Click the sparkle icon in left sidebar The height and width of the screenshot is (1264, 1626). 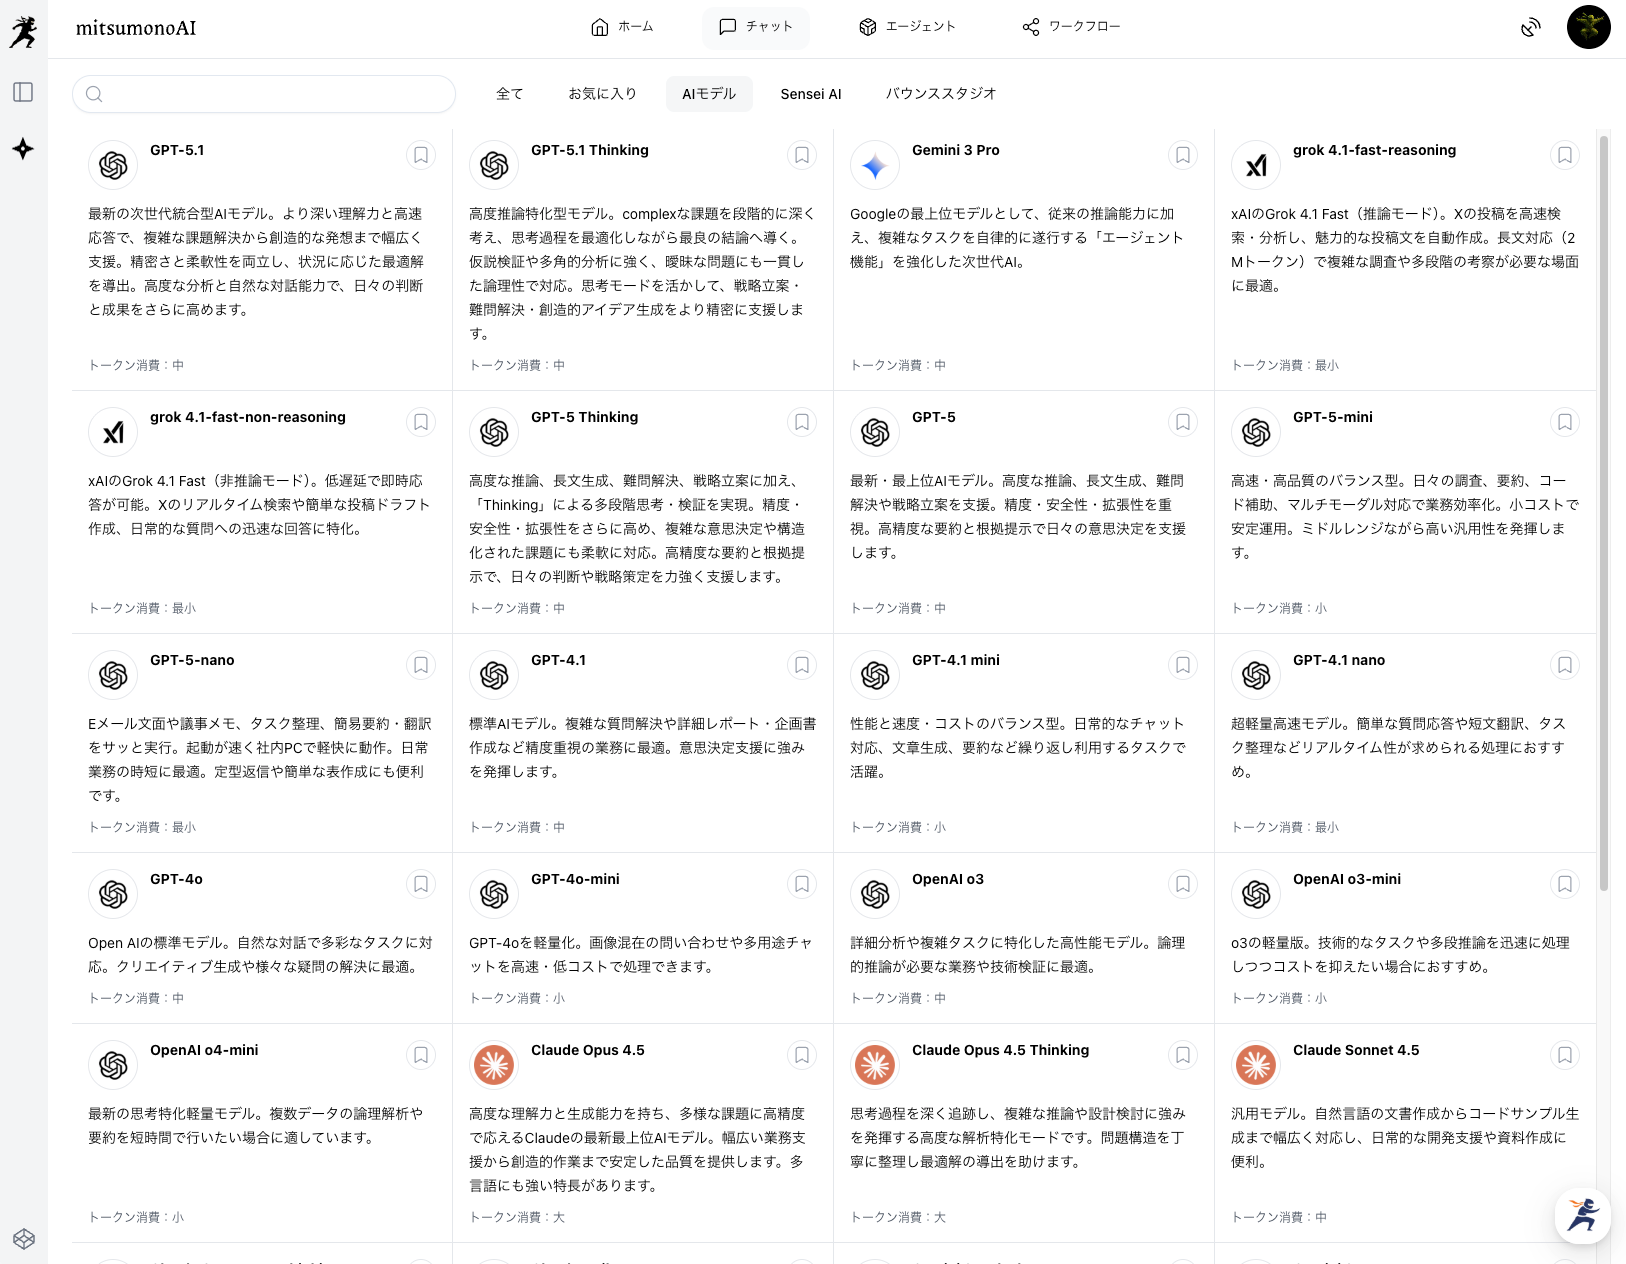tap(23, 149)
